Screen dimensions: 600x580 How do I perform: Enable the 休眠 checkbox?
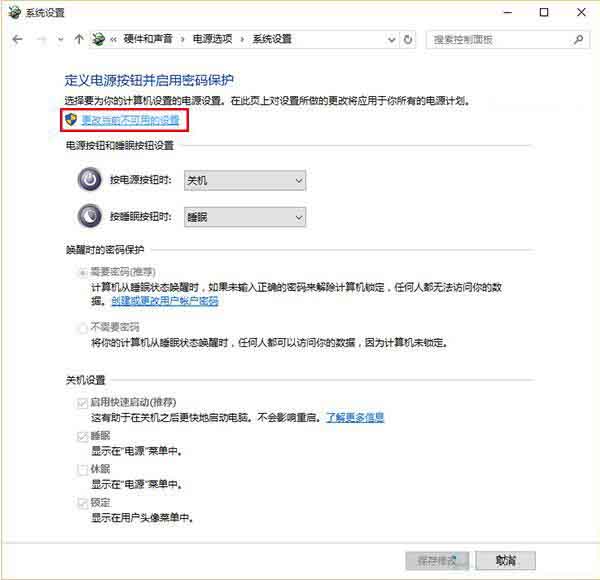pos(82,468)
